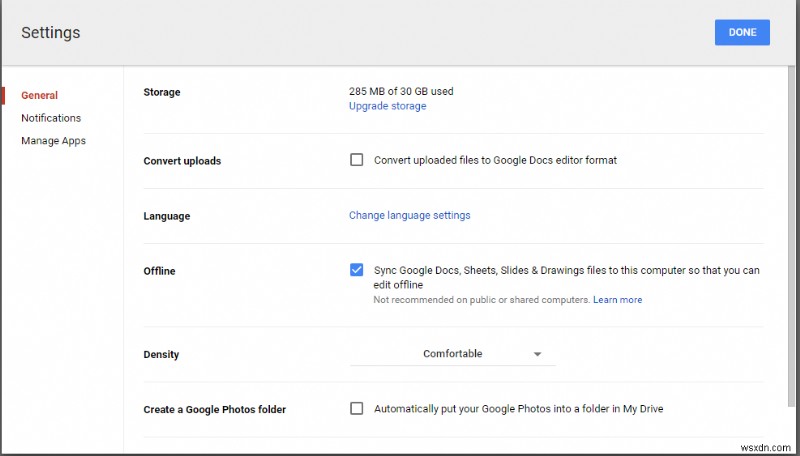The image size is (800, 456).
Task: Follow the Upgrade storage link
Action: (x=387, y=106)
